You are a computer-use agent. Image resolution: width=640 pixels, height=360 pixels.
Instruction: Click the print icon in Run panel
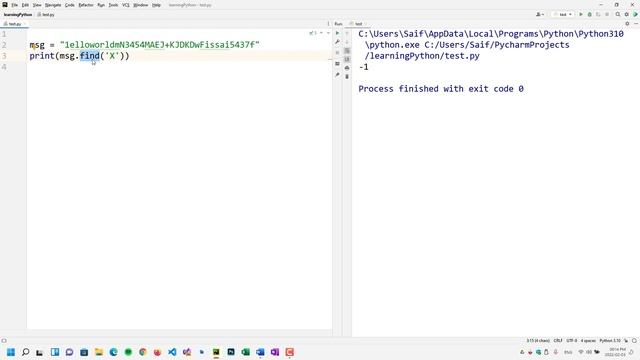pos(347,68)
